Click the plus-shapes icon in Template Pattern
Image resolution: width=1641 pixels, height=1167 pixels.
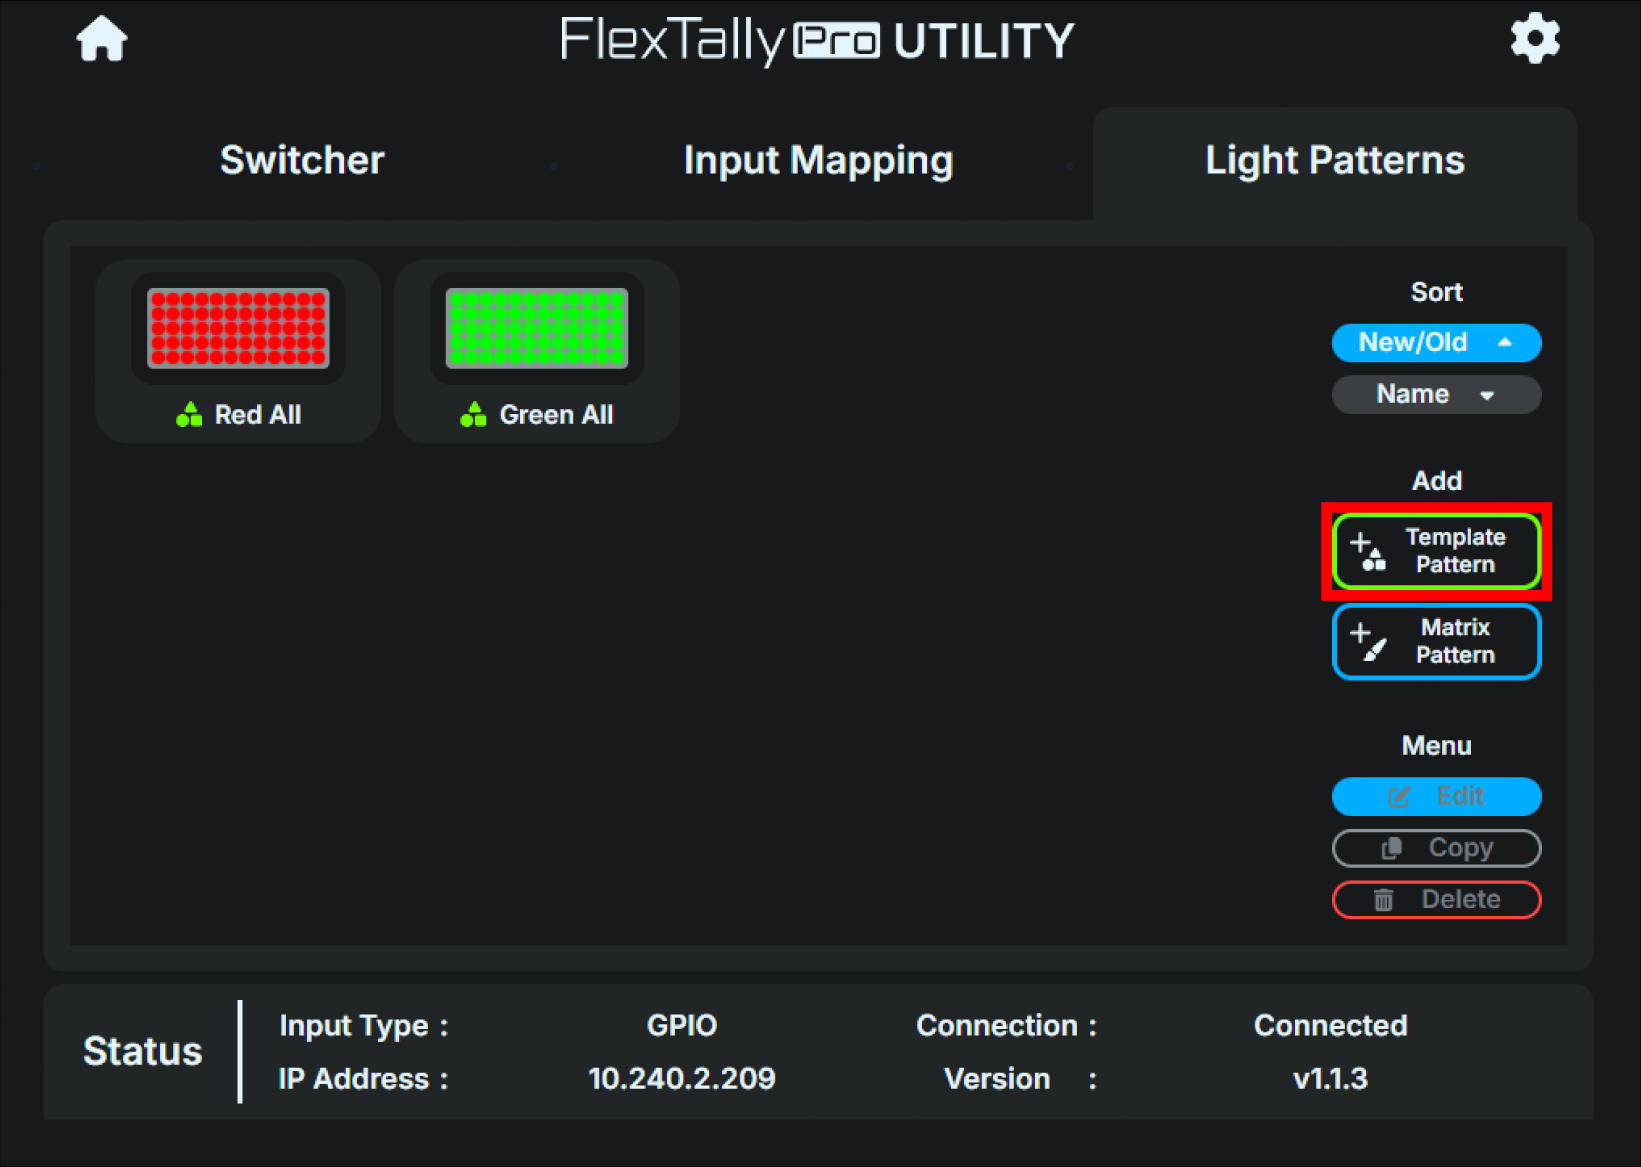(x=1367, y=552)
